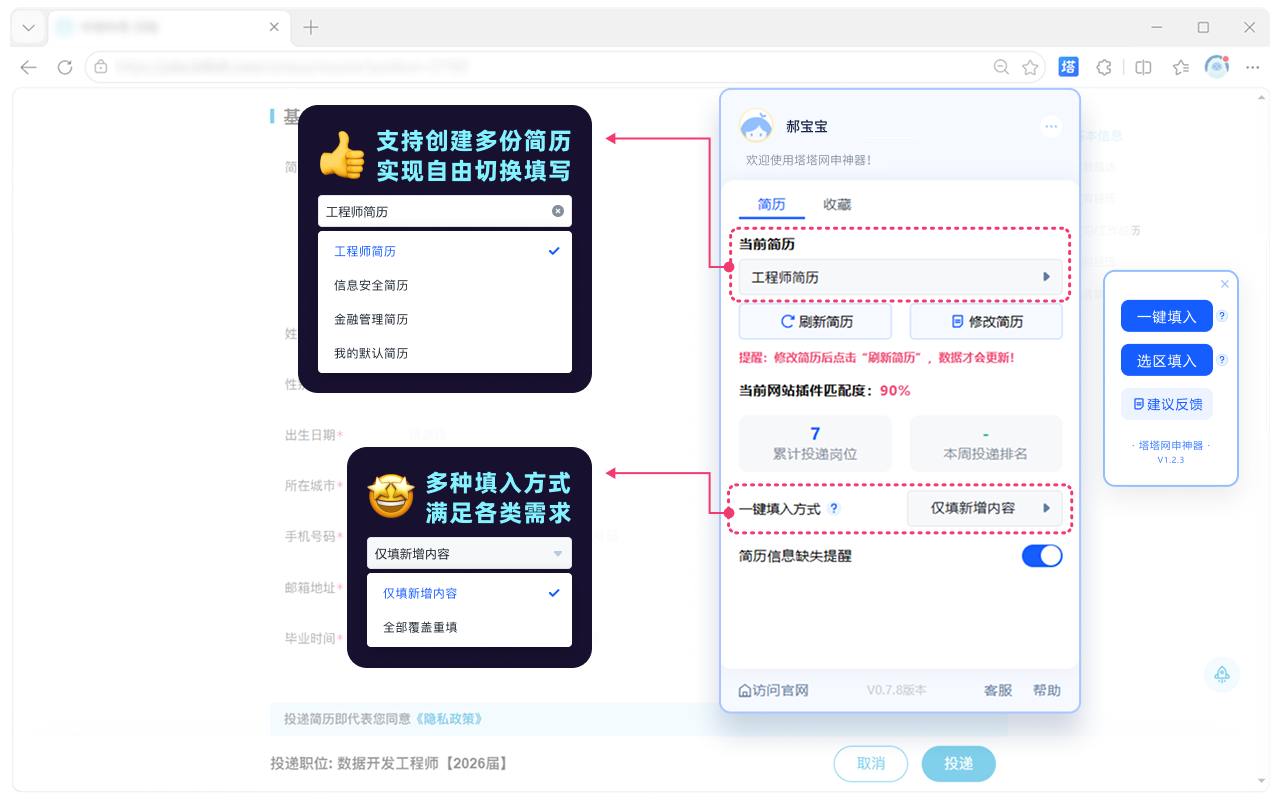Open the favorites list icon

[x=1181, y=67]
